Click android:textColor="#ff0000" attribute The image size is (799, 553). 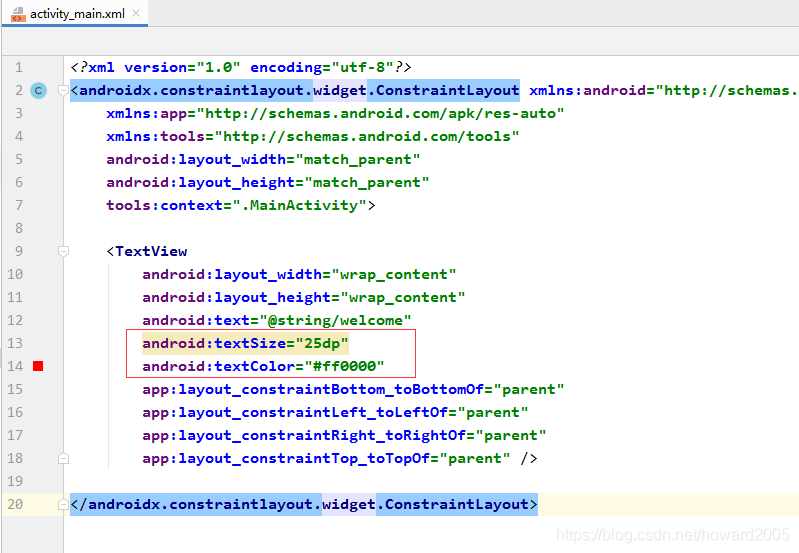(x=263, y=366)
